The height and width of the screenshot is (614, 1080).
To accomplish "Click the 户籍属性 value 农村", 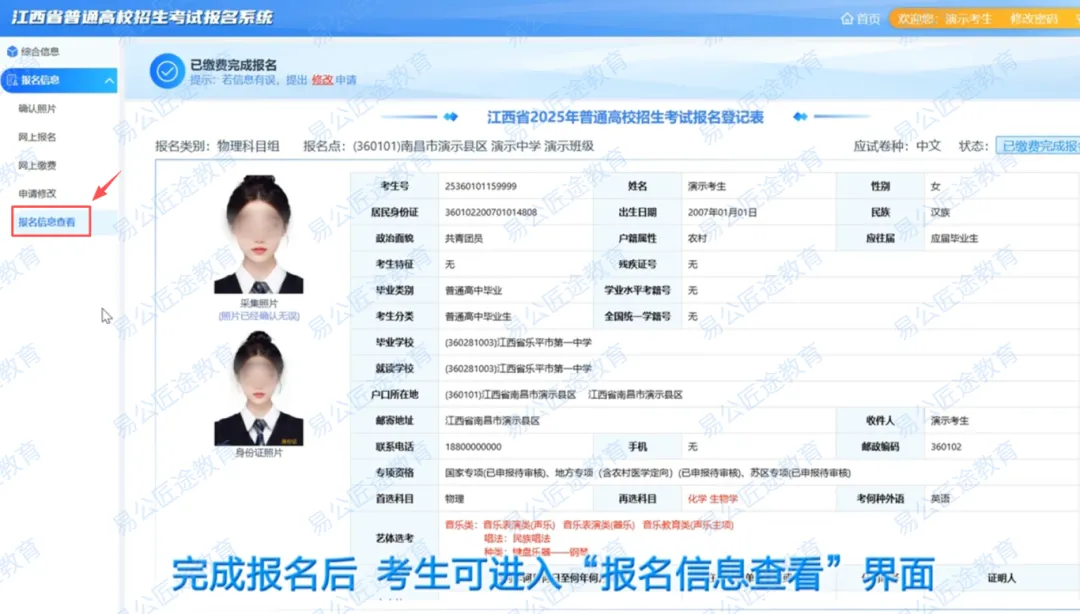I will [697, 238].
